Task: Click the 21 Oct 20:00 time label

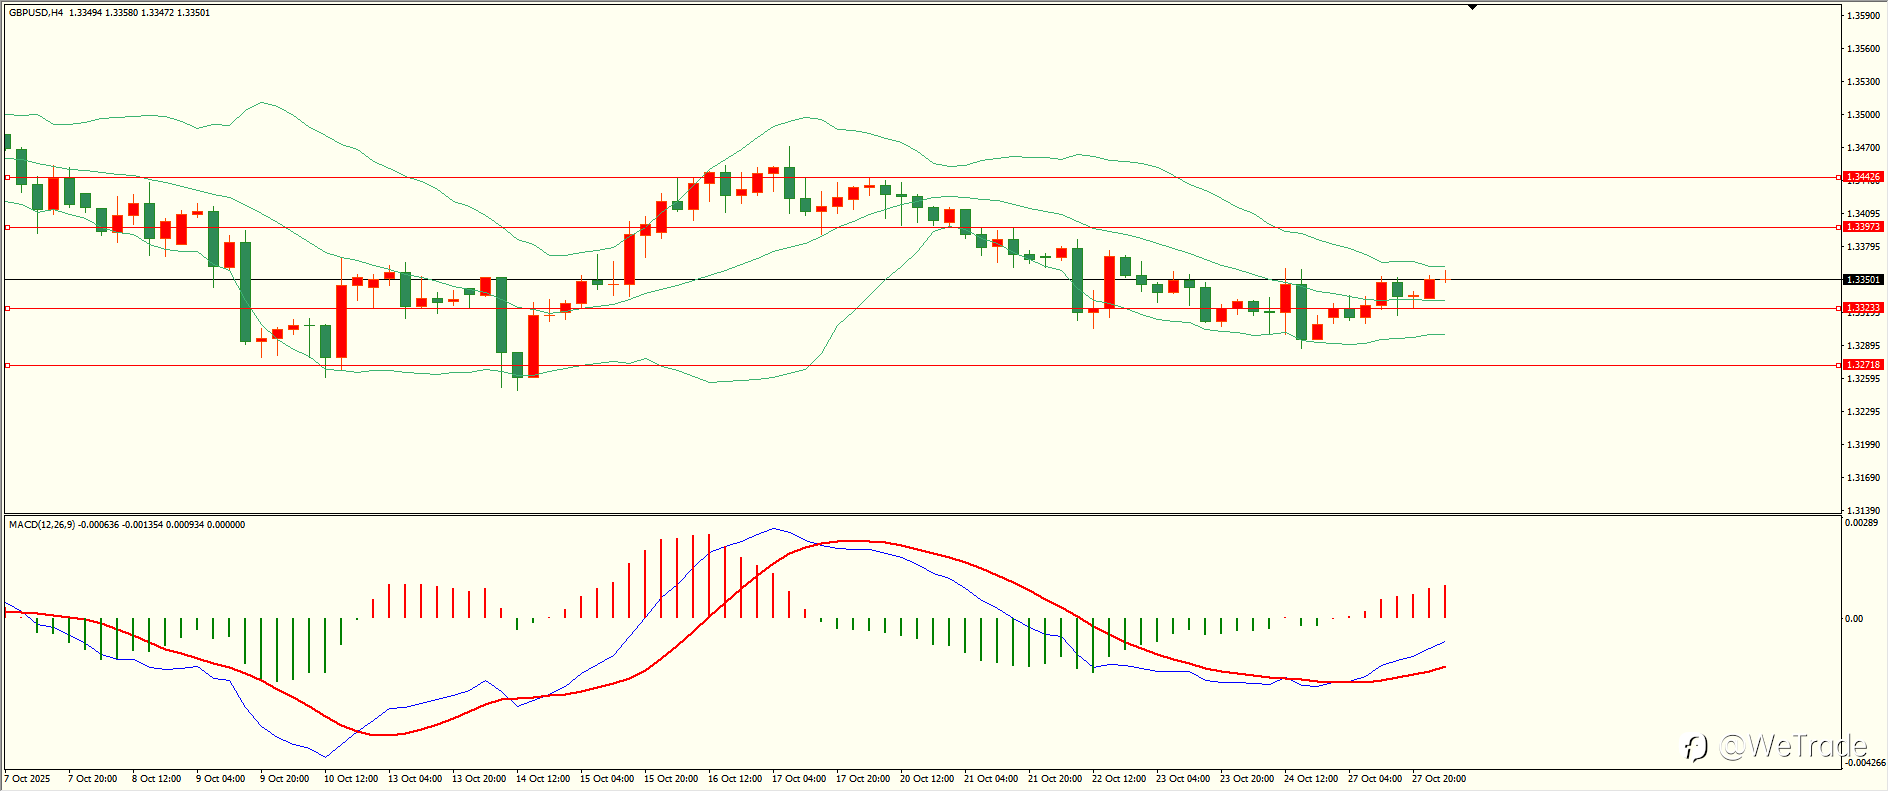Action: coord(1055,779)
